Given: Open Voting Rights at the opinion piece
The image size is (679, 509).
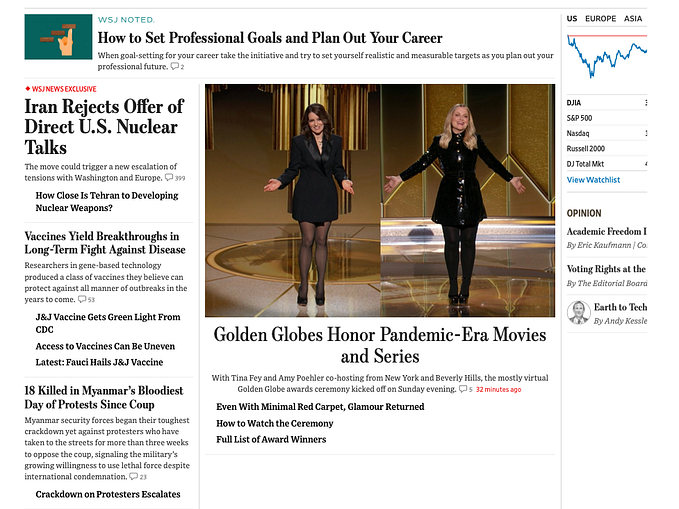Looking at the screenshot, I should point(606,269).
